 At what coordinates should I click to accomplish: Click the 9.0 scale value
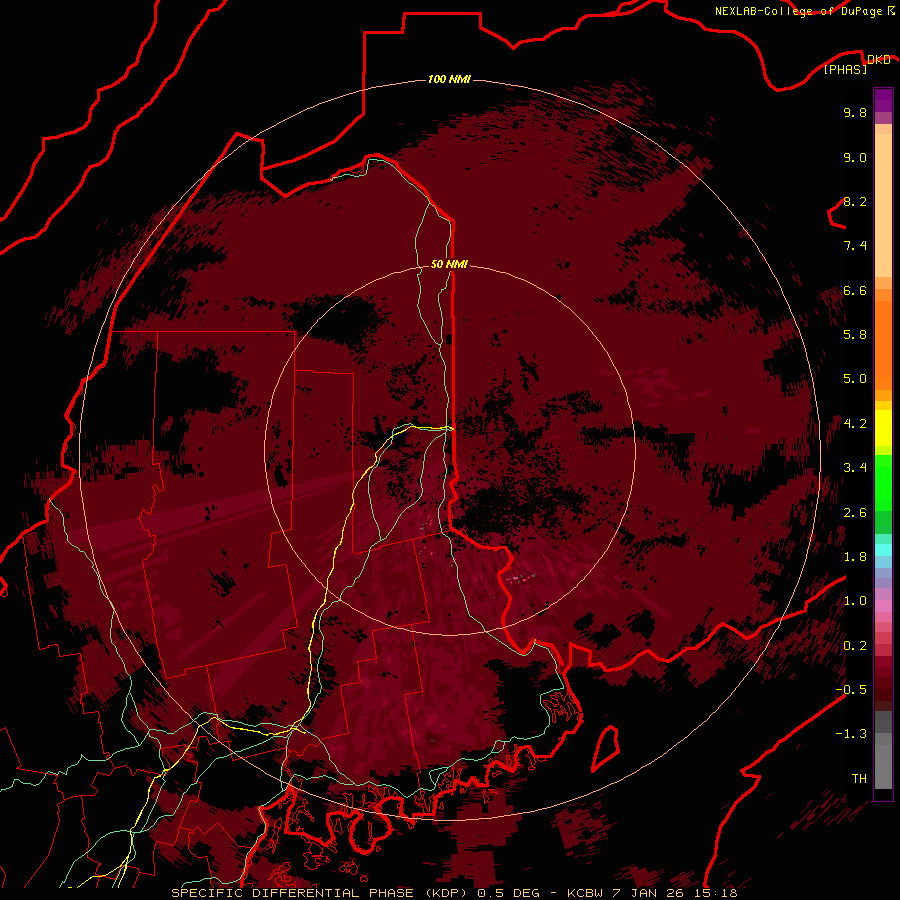[855, 157]
